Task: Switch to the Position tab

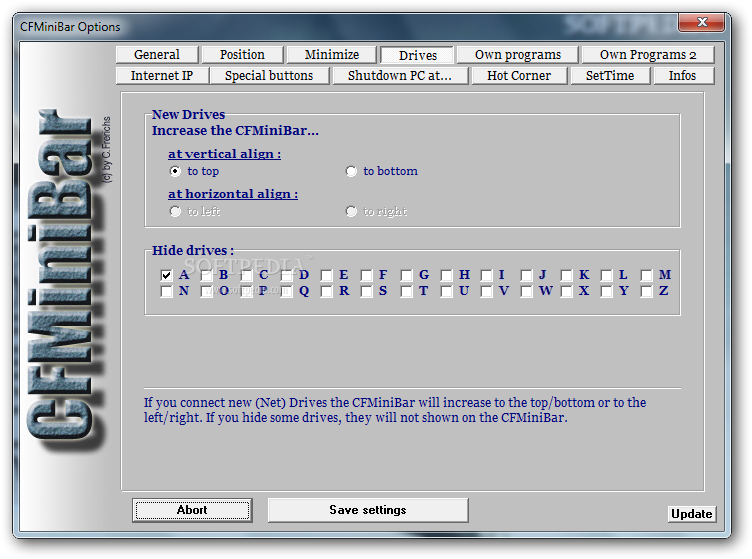Action: pos(242,55)
